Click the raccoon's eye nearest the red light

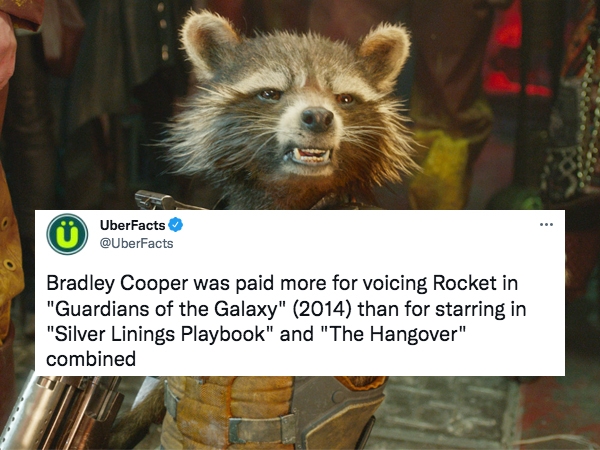(344, 99)
